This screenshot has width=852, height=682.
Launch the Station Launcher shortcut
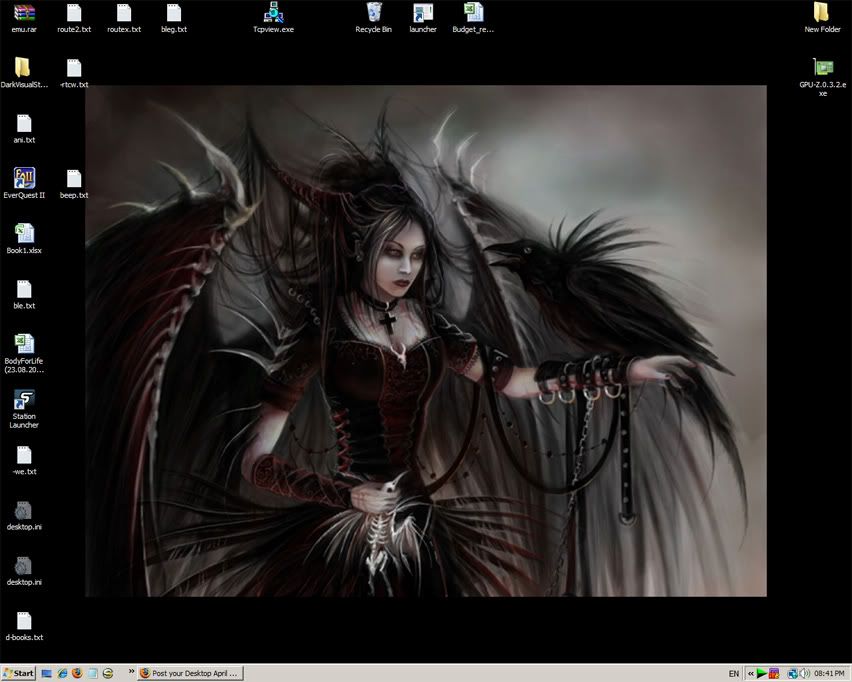click(25, 401)
